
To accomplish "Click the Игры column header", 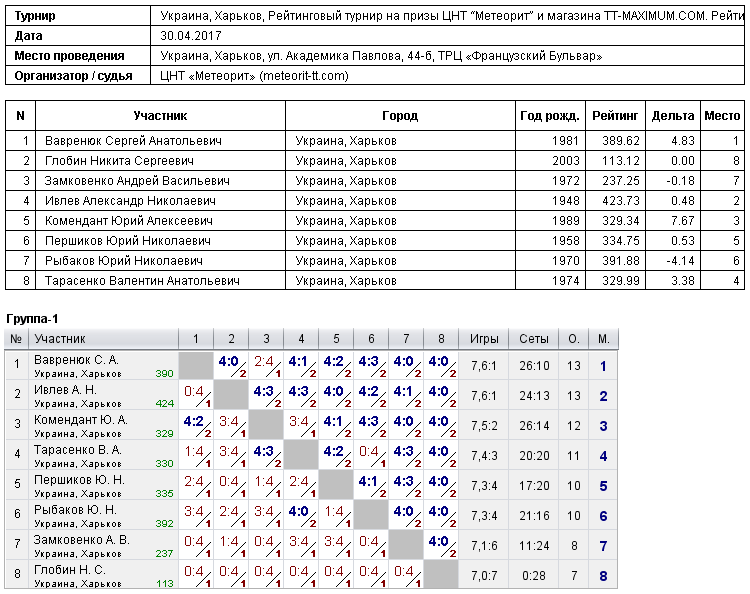I will click(x=484, y=339).
